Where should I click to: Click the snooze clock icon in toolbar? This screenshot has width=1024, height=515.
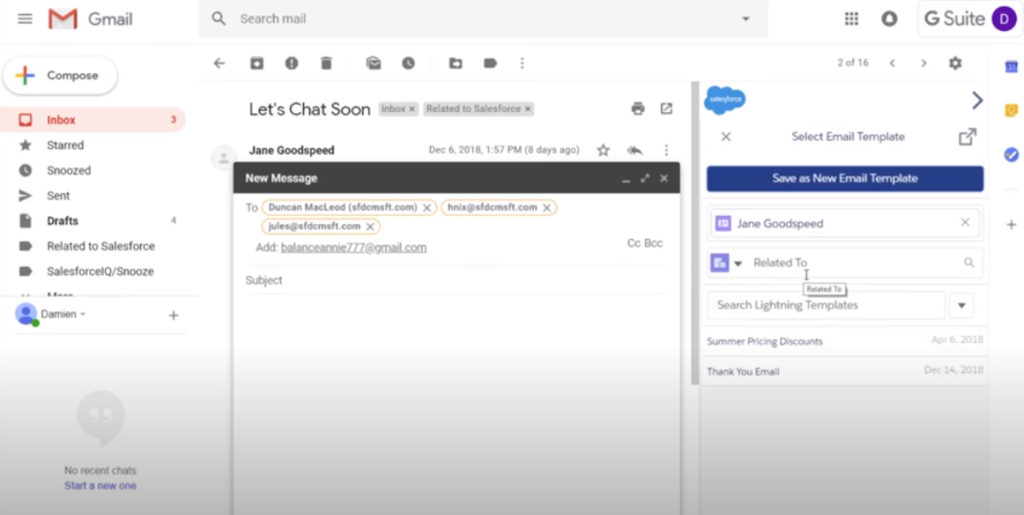tap(408, 63)
